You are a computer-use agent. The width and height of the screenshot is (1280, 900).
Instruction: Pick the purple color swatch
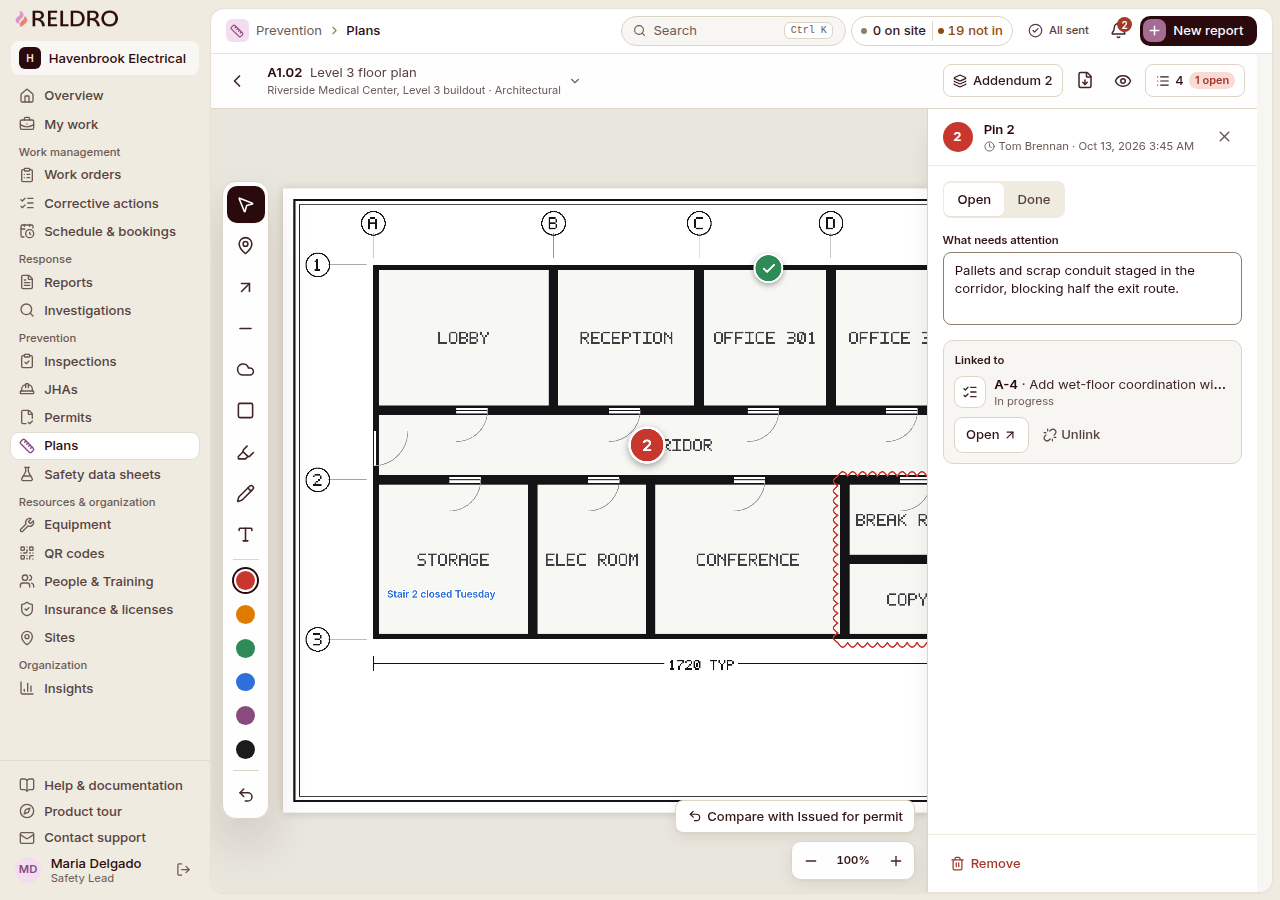pyautogui.click(x=245, y=716)
